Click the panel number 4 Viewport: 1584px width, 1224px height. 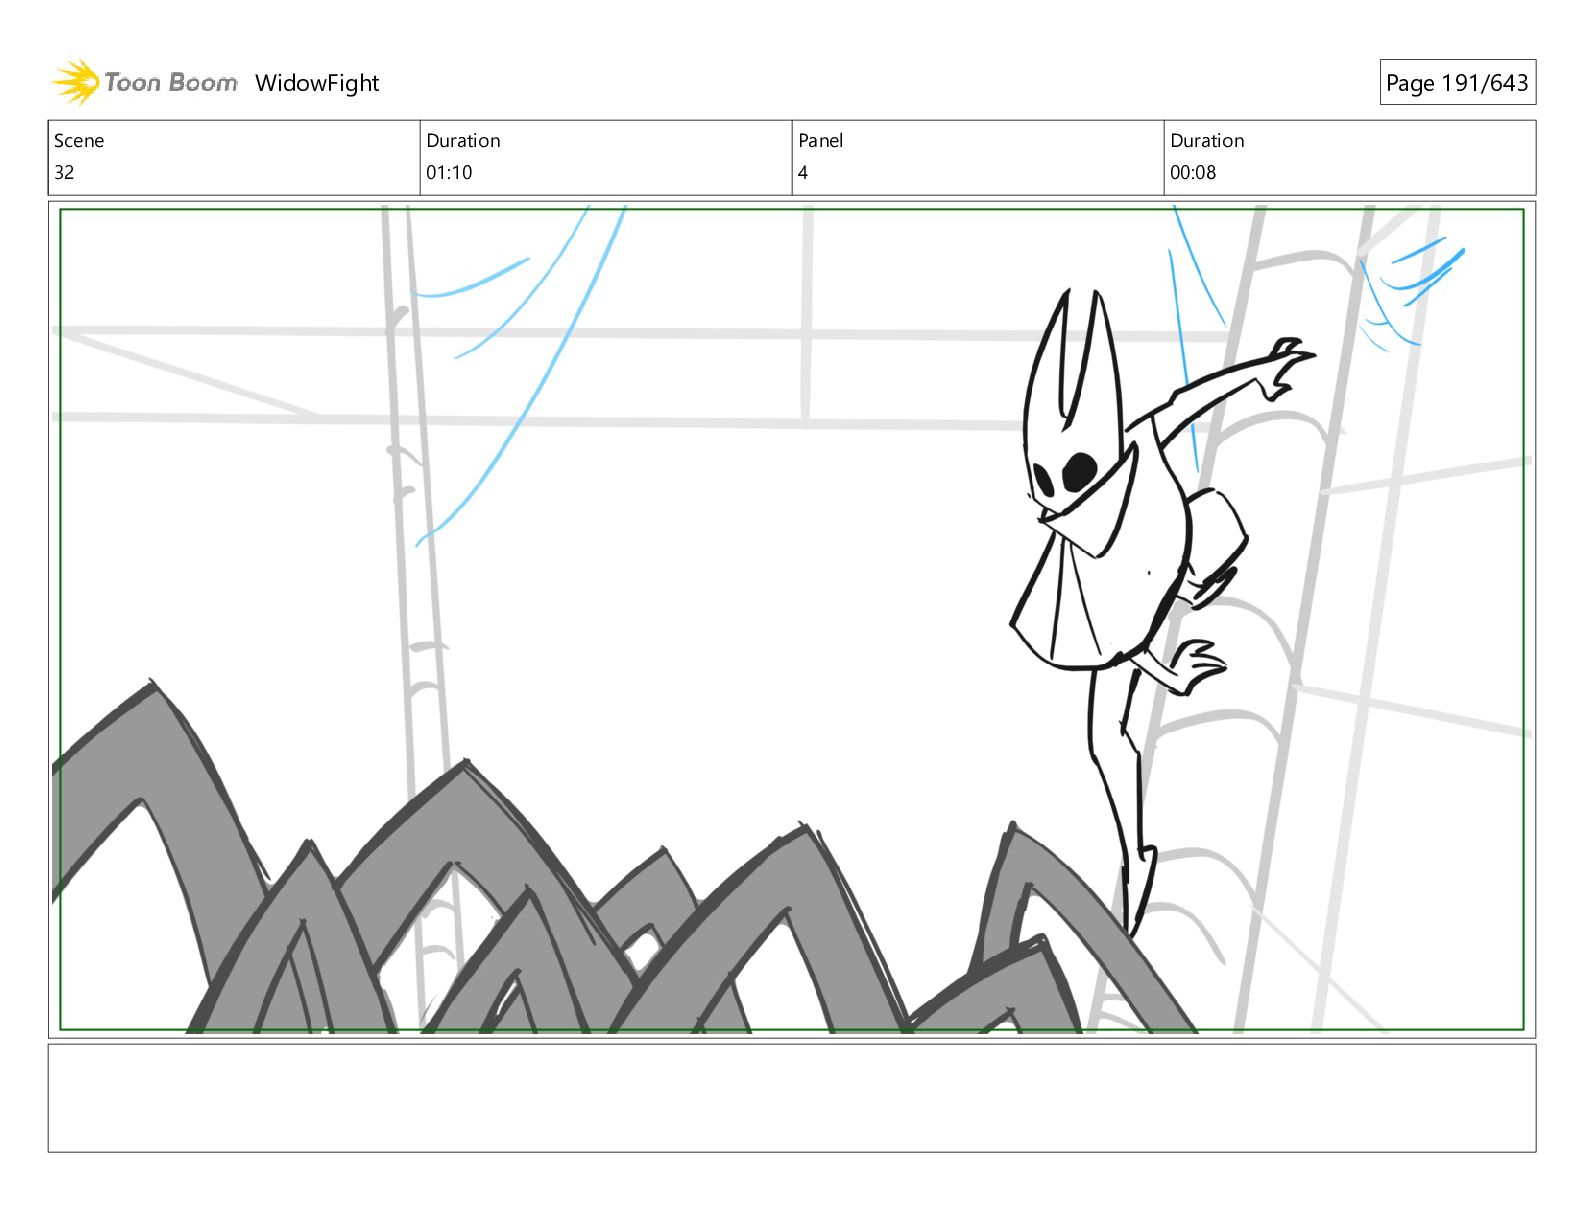803,172
